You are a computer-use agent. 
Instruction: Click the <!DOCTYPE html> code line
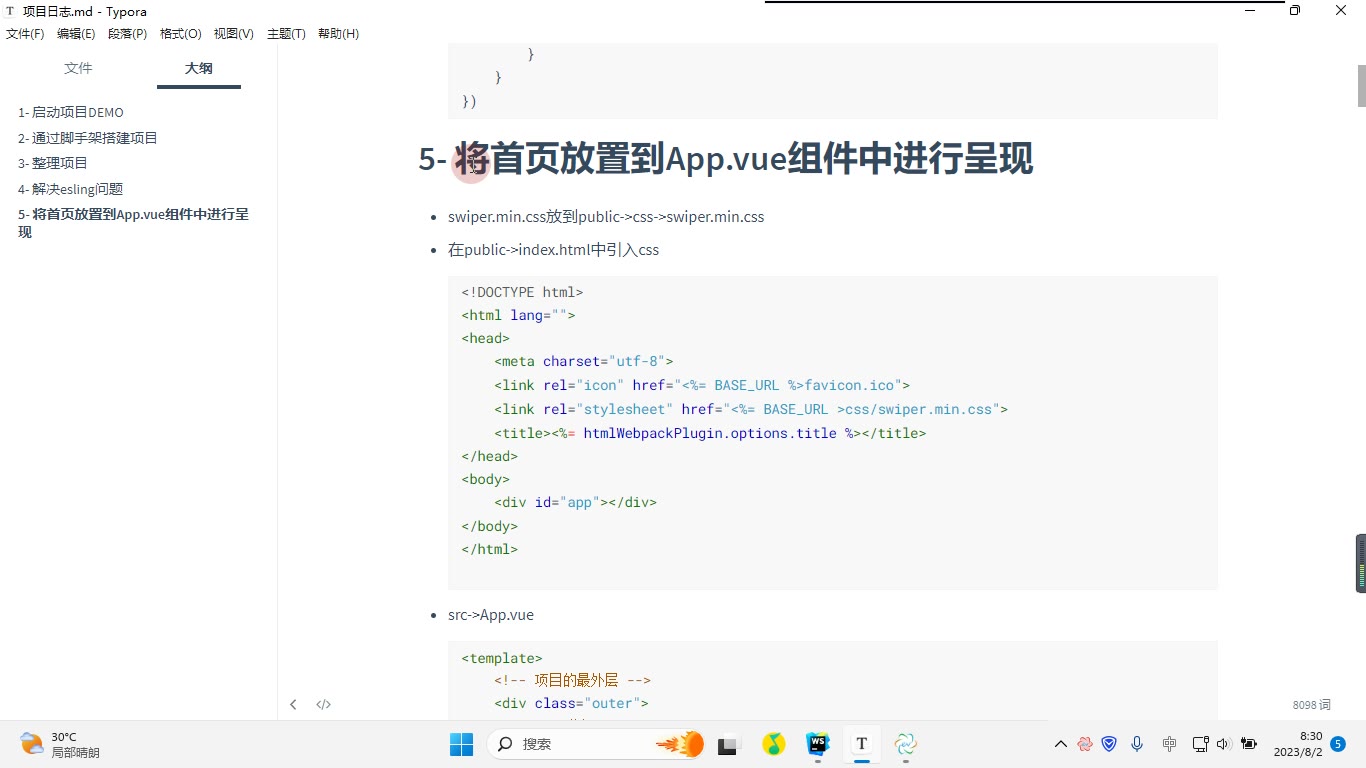522,292
